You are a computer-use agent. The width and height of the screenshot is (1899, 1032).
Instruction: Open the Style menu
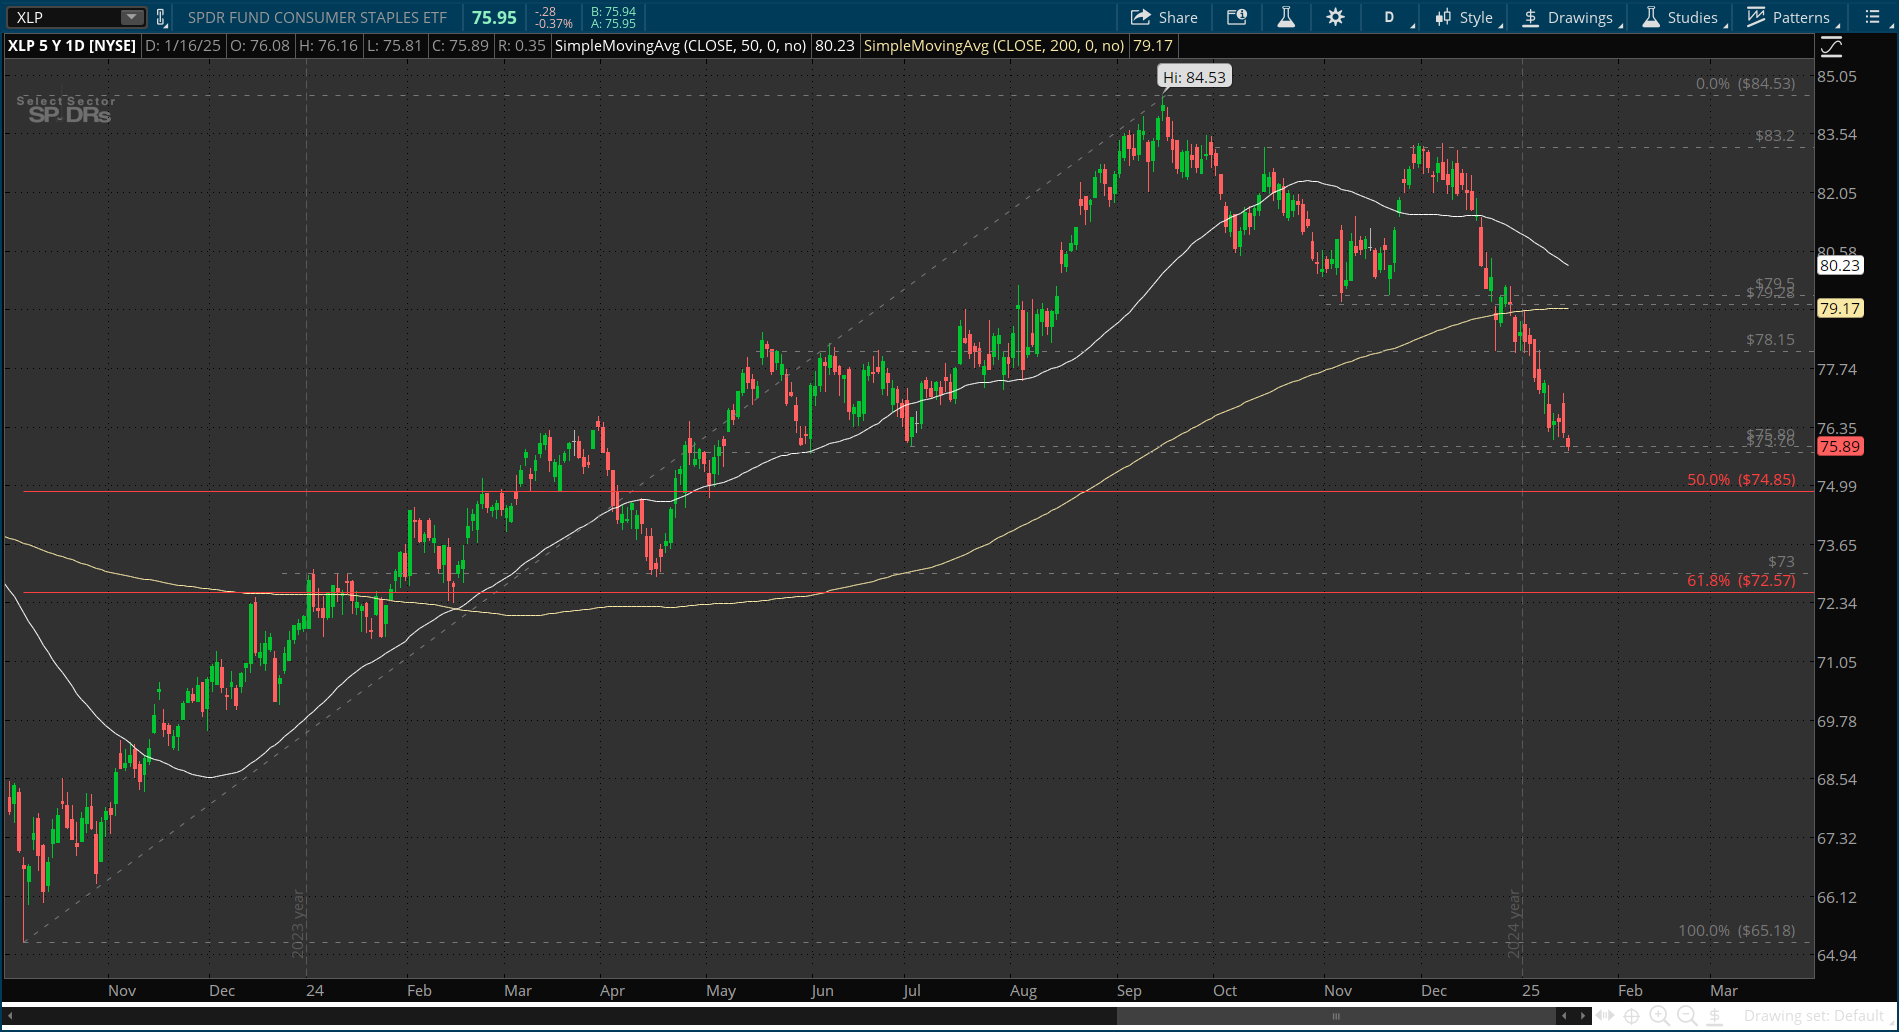(x=1466, y=17)
